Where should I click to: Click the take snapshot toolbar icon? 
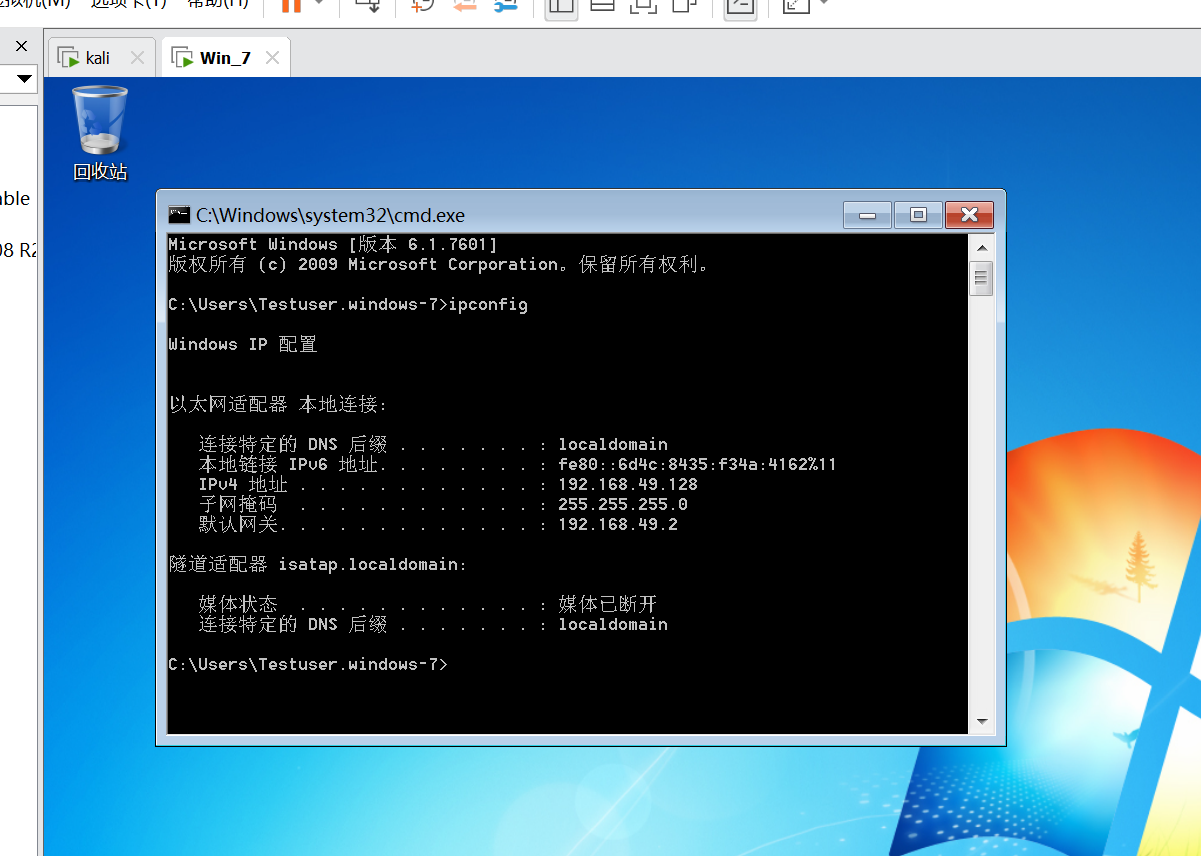click(x=423, y=5)
